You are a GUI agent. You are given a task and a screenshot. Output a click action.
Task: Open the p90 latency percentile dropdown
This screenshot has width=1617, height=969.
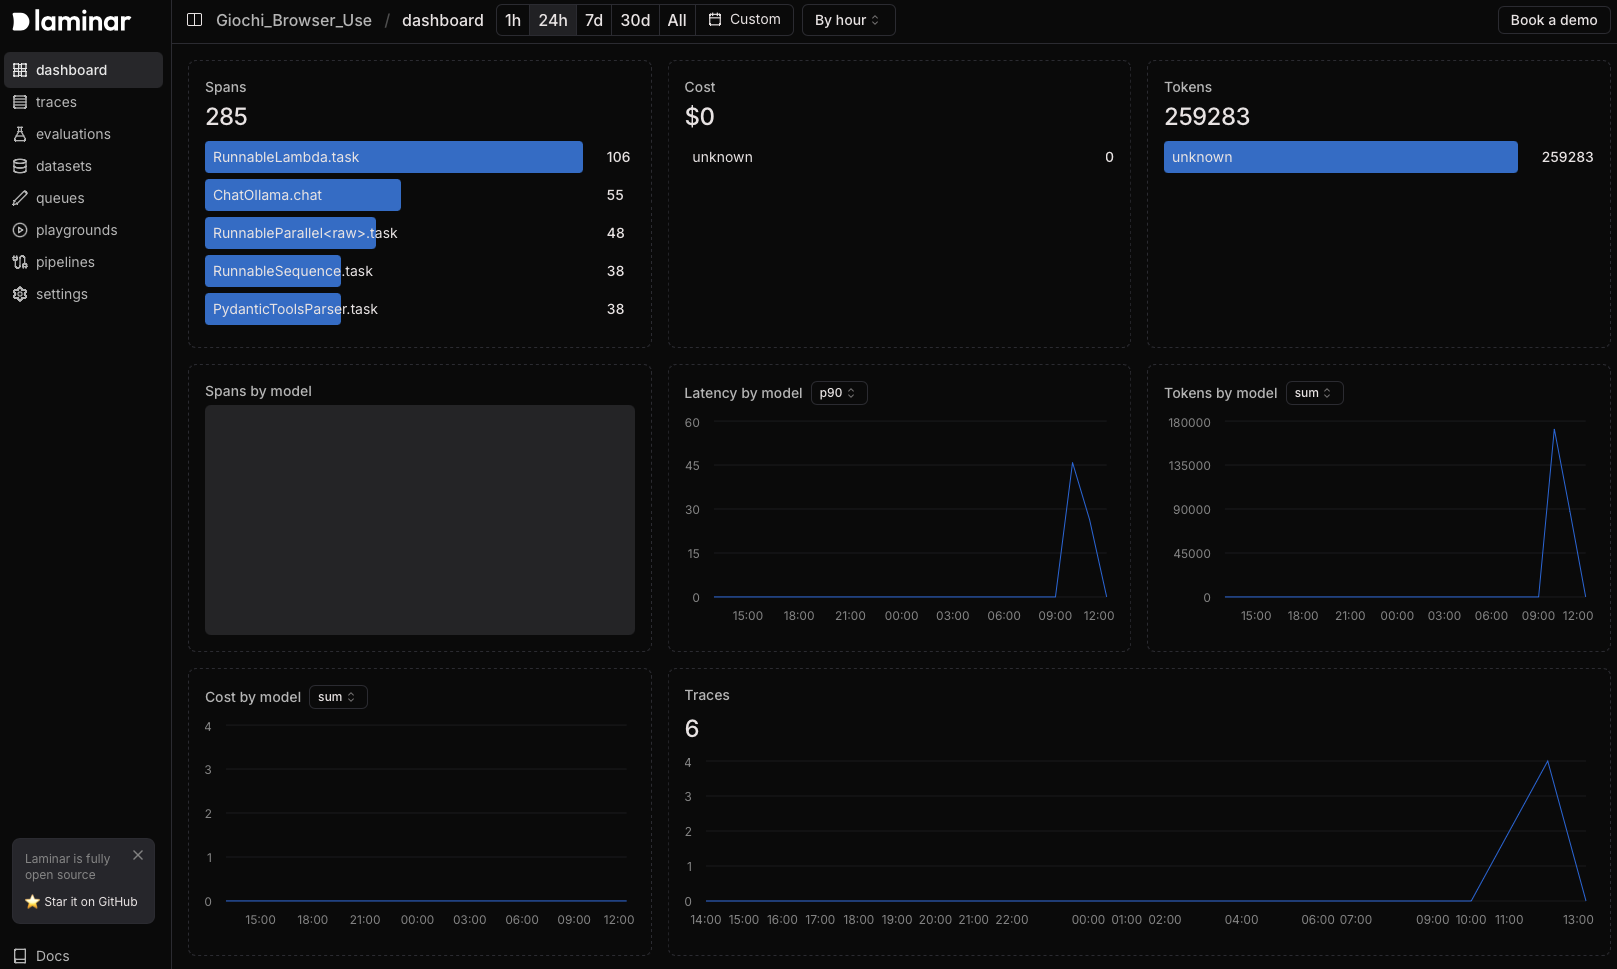coord(838,393)
